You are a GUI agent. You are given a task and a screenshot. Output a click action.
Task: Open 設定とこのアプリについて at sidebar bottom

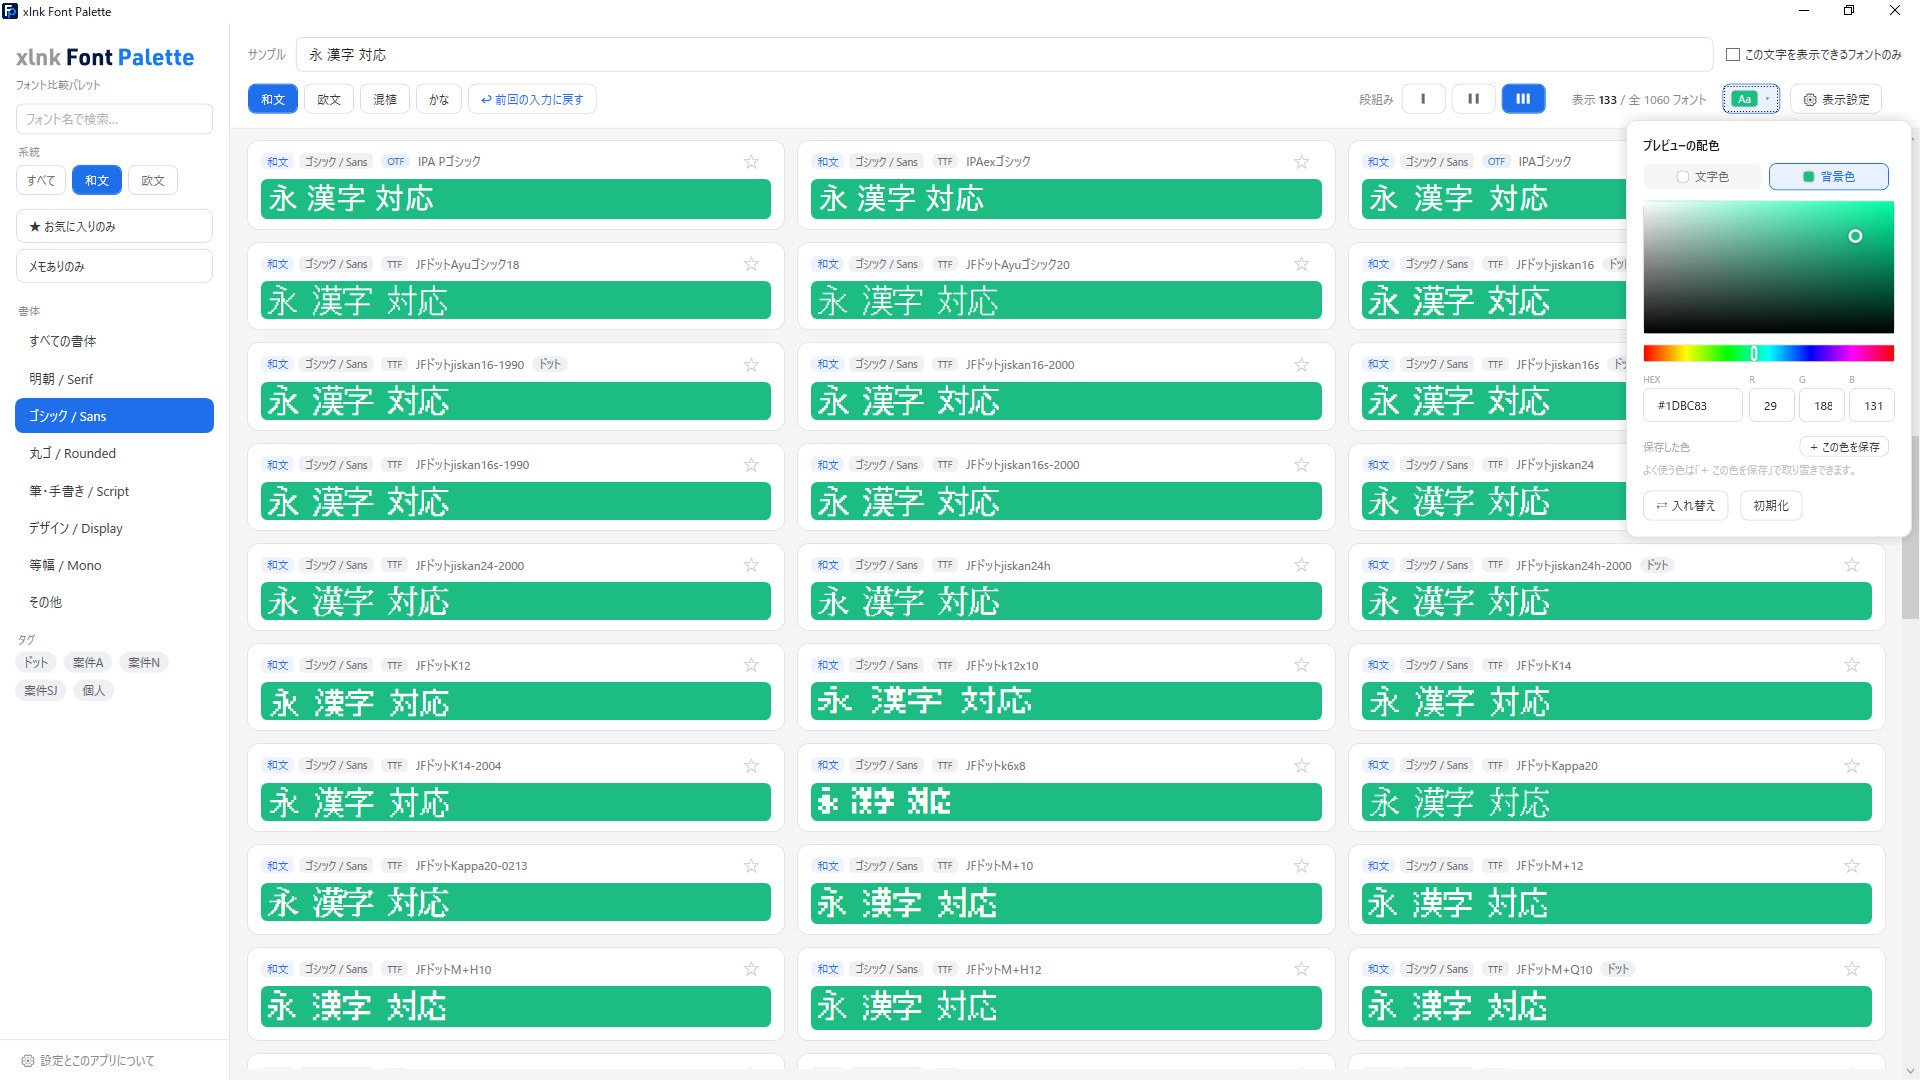[88, 1060]
